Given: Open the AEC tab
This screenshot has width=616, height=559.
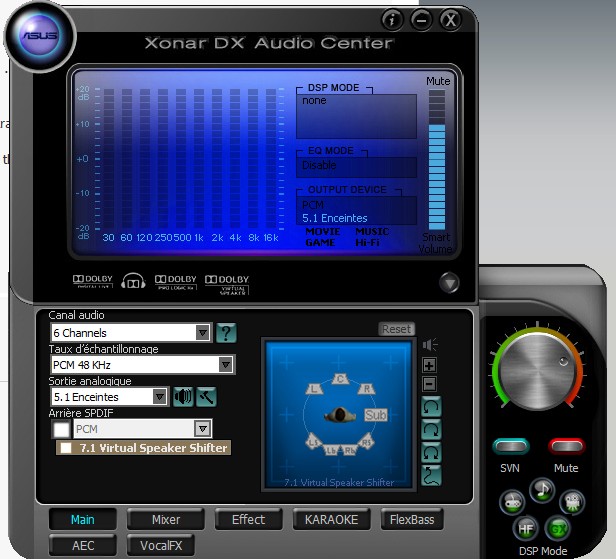Looking at the screenshot, I should click(x=83, y=545).
